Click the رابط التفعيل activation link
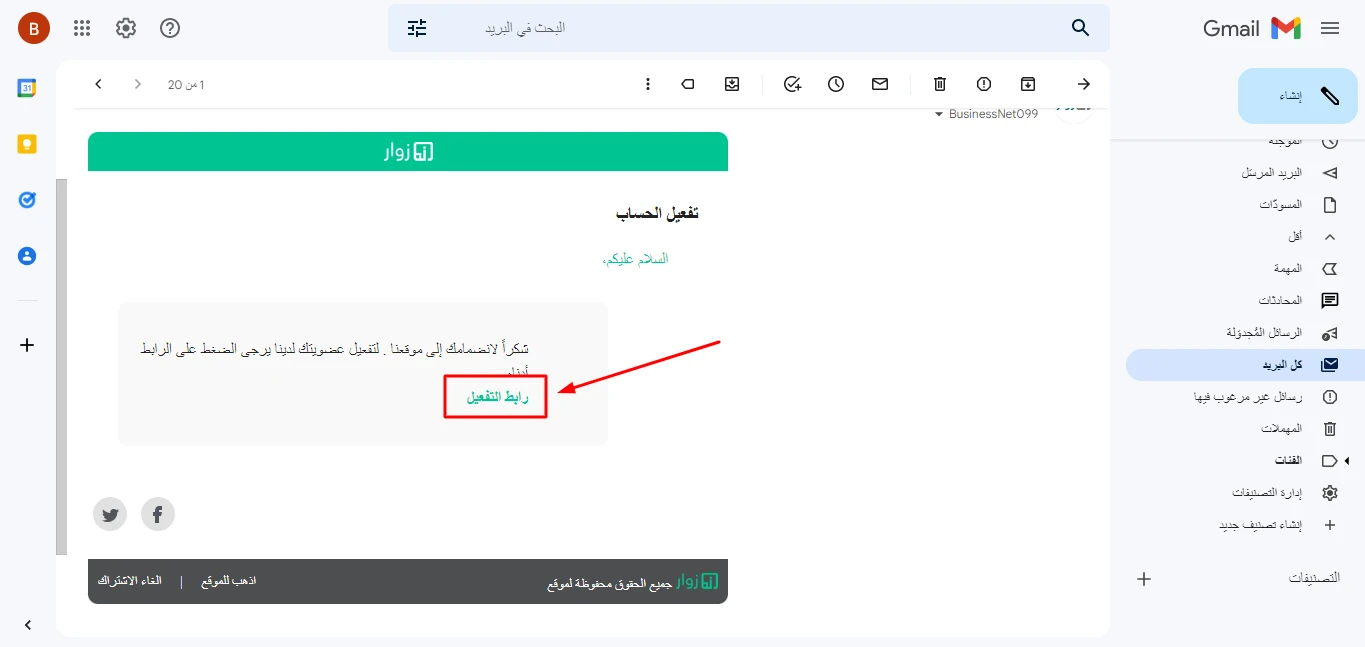Screen dimensions: 1365x647 click(497, 397)
